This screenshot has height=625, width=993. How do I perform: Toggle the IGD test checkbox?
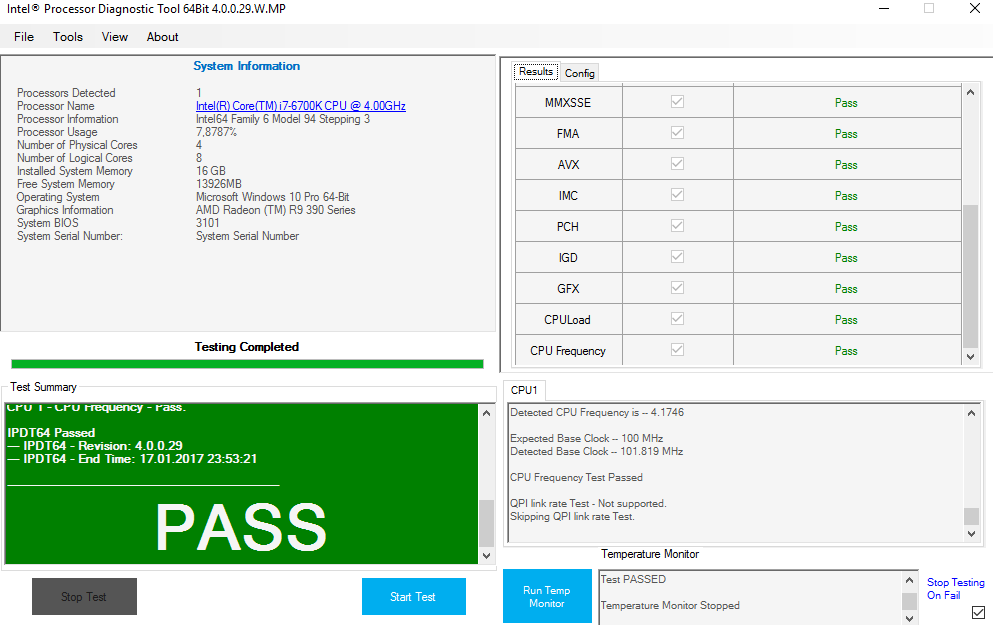click(678, 257)
